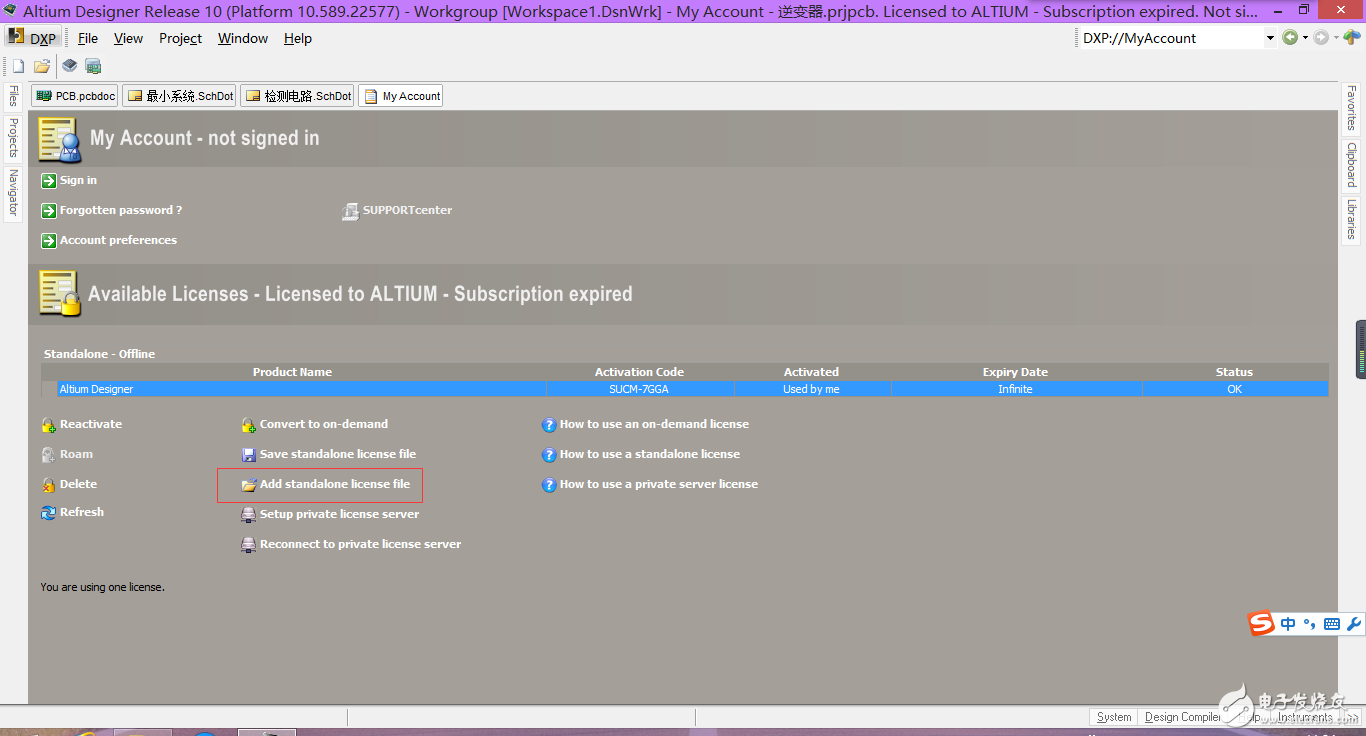This screenshot has width=1366, height=736.
Task: Go to the DXP home page icon
Action: 1352,38
